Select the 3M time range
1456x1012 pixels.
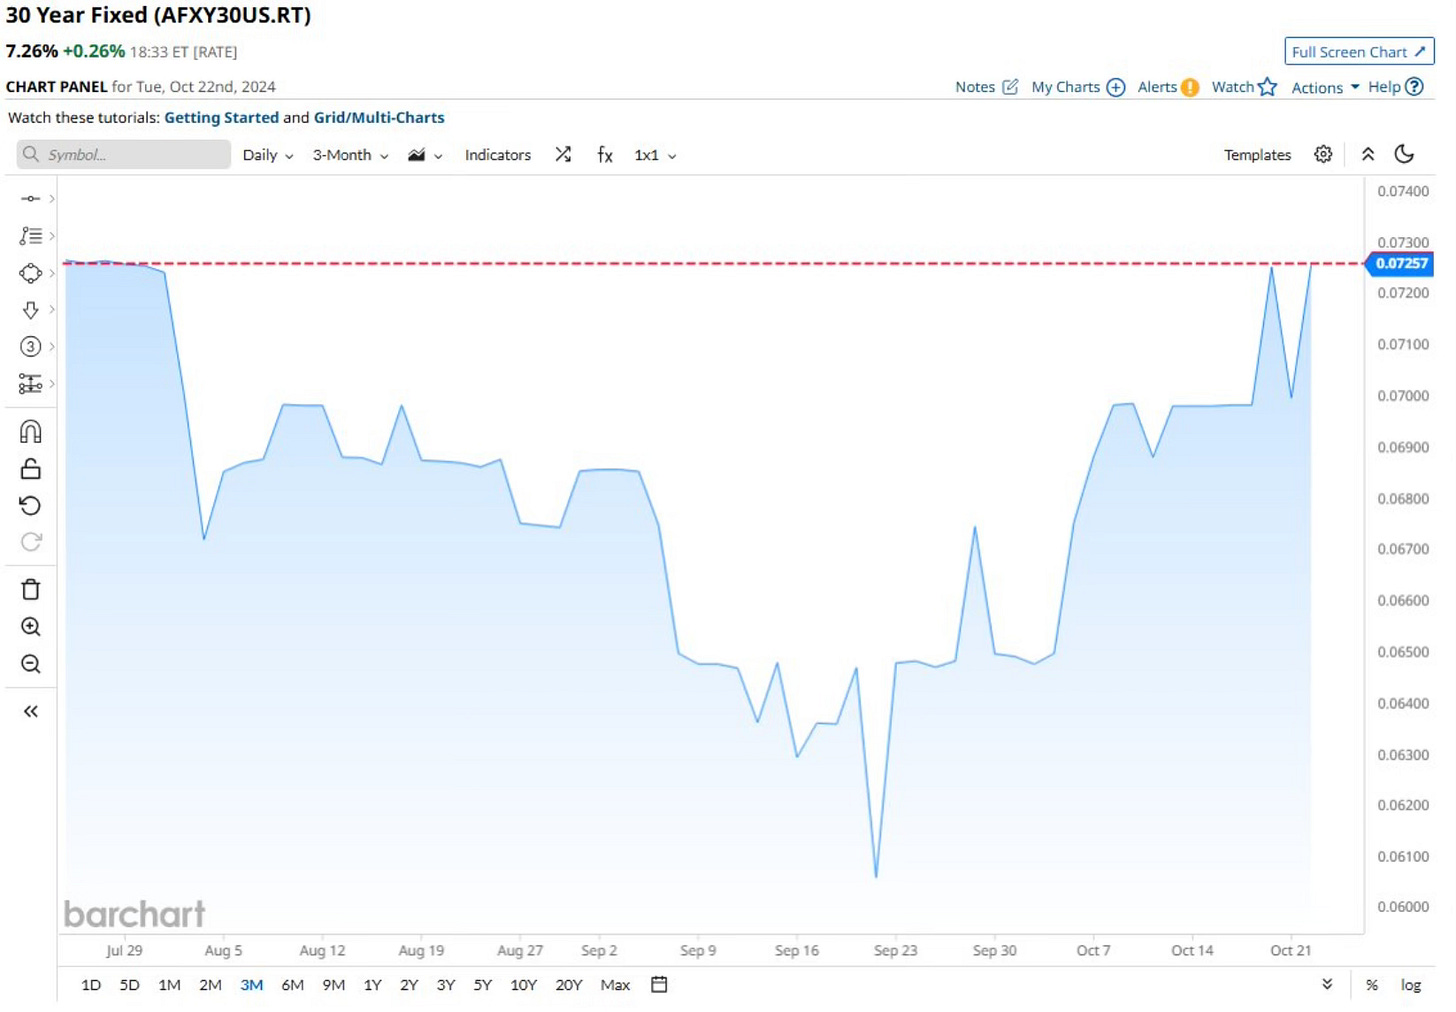tap(251, 985)
